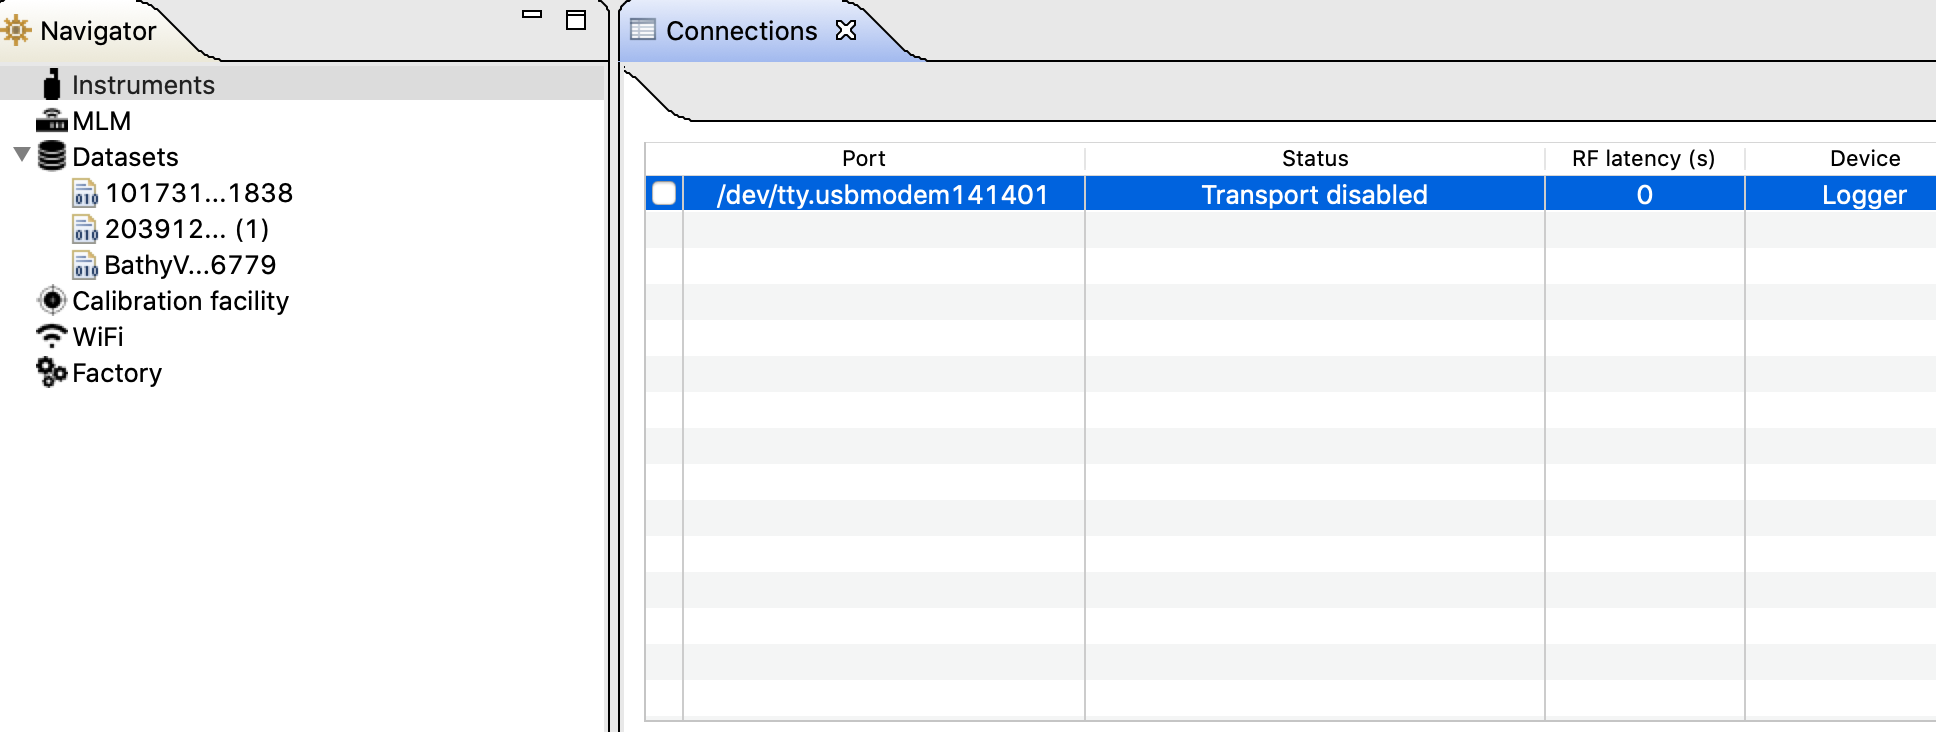Maximize the Navigator panel
This screenshot has height=732, width=1936.
click(576, 20)
